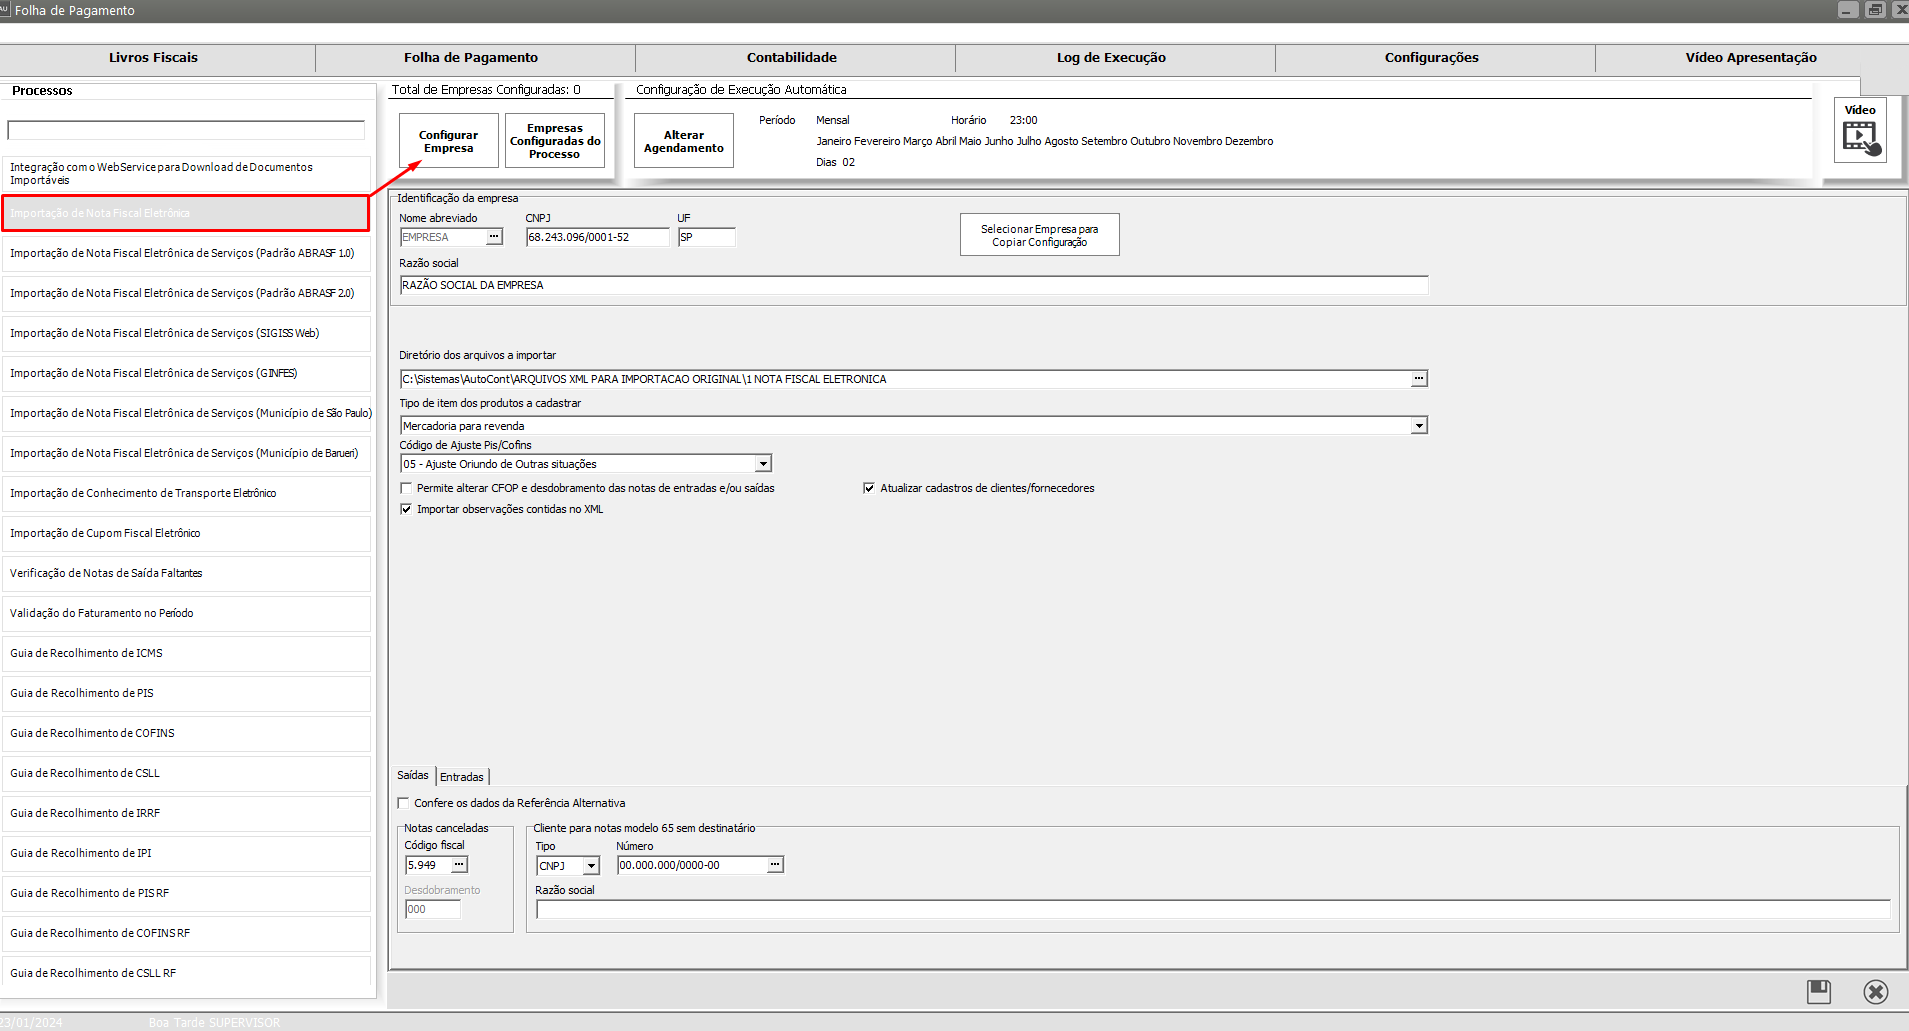Click Empresas Configuradas do Processo button
The width and height of the screenshot is (1909, 1031).
(555, 141)
